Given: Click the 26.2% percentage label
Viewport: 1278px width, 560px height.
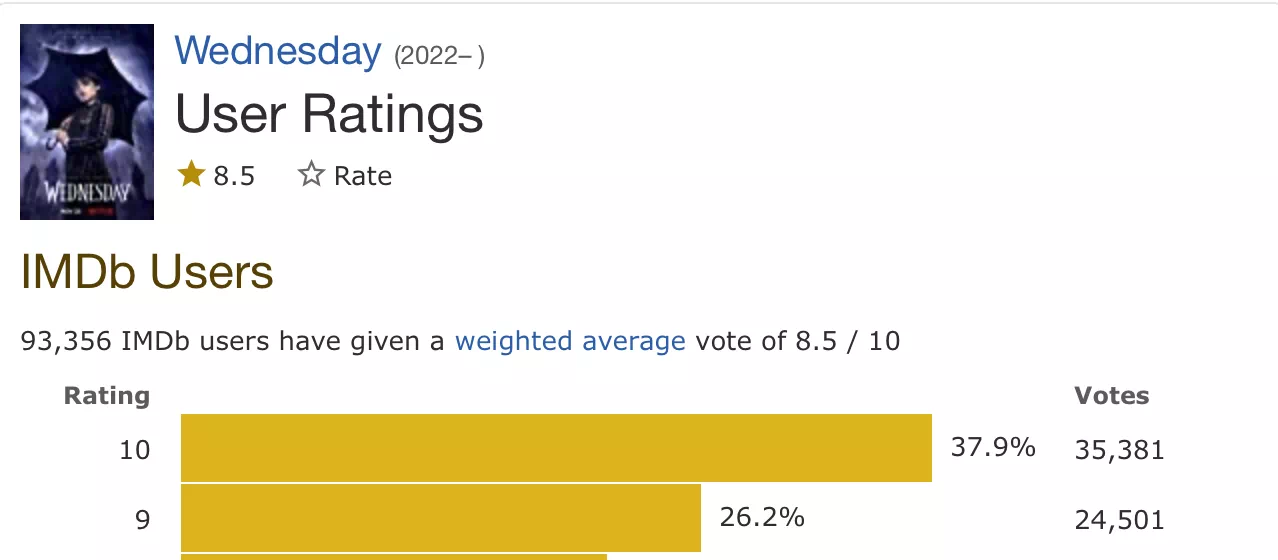Looking at the screenshot, I should point(762,517).
